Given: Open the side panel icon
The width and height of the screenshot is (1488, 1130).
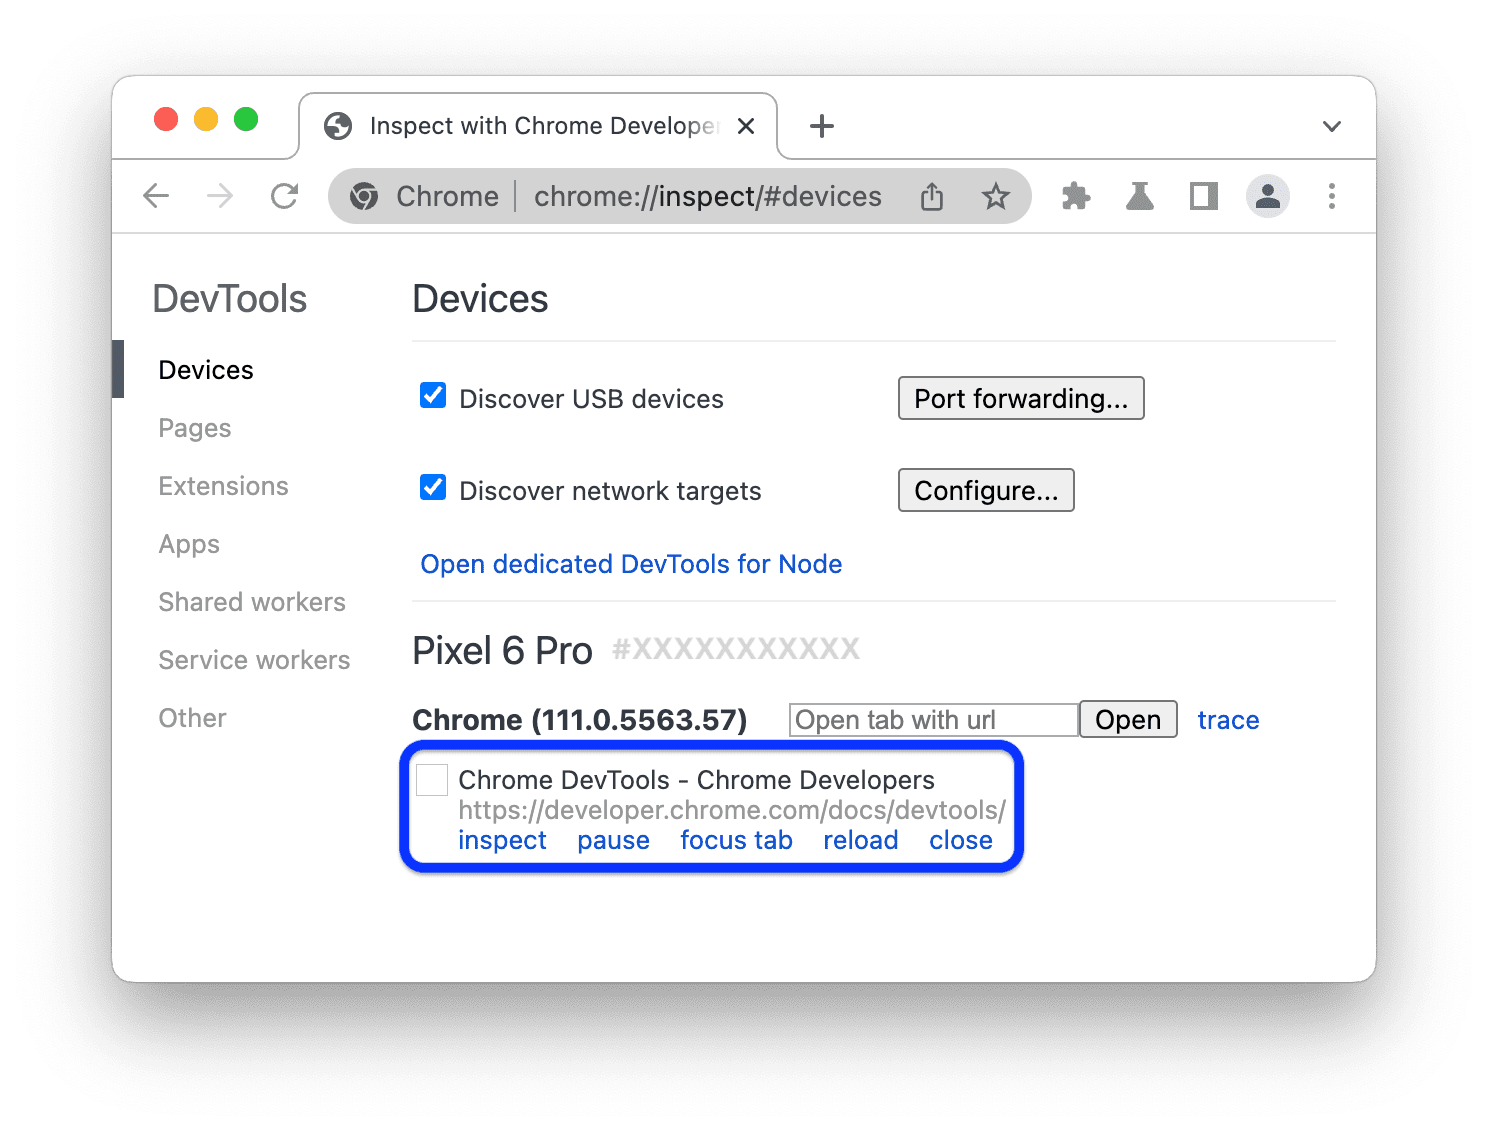Looking at the screenshot, I should click(x=1202, y=196).
